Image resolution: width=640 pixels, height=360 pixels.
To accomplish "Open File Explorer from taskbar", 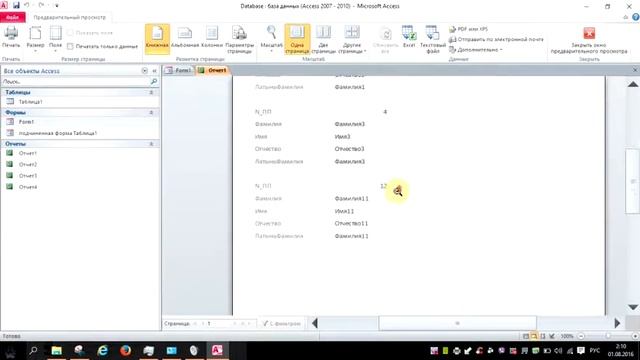I will pos(56,351).
